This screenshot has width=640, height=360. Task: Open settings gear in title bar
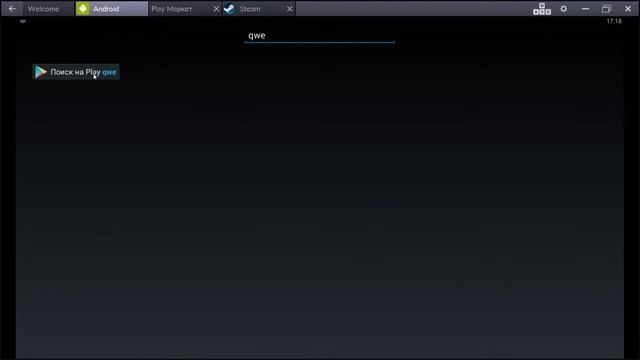click(564, 9)
